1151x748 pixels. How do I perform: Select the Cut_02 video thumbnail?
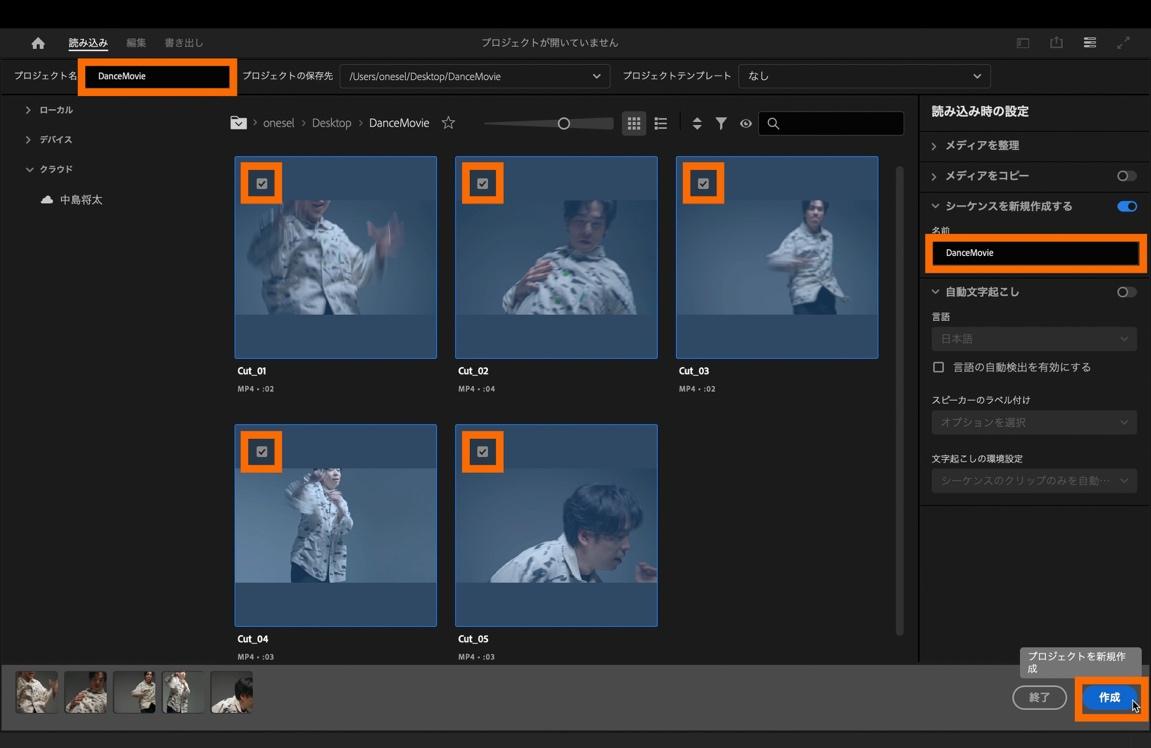pyautogui.click(x=556, y=257)
